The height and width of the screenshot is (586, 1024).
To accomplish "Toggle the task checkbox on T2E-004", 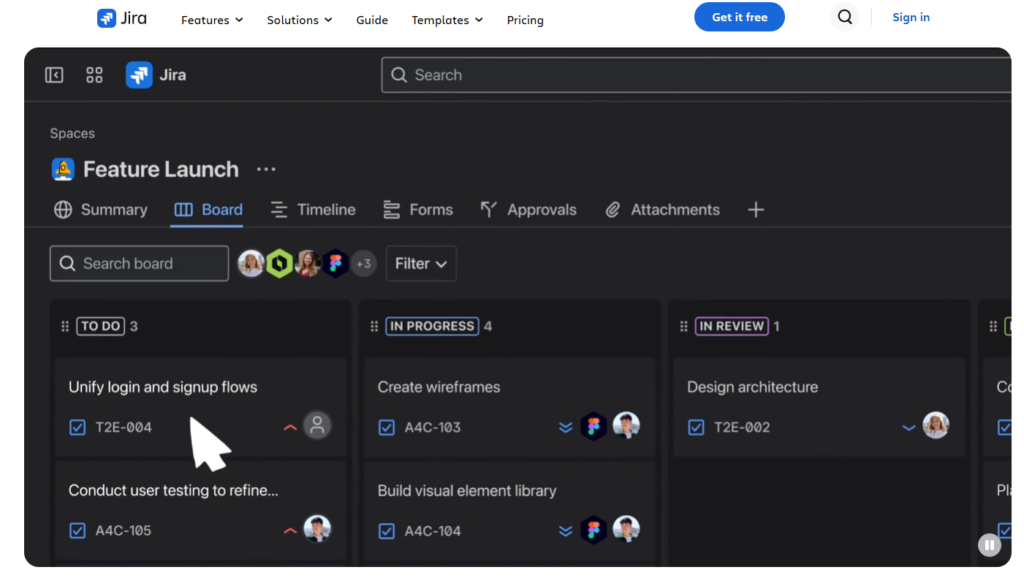I will pyautogui.click(x=77, y=427).
